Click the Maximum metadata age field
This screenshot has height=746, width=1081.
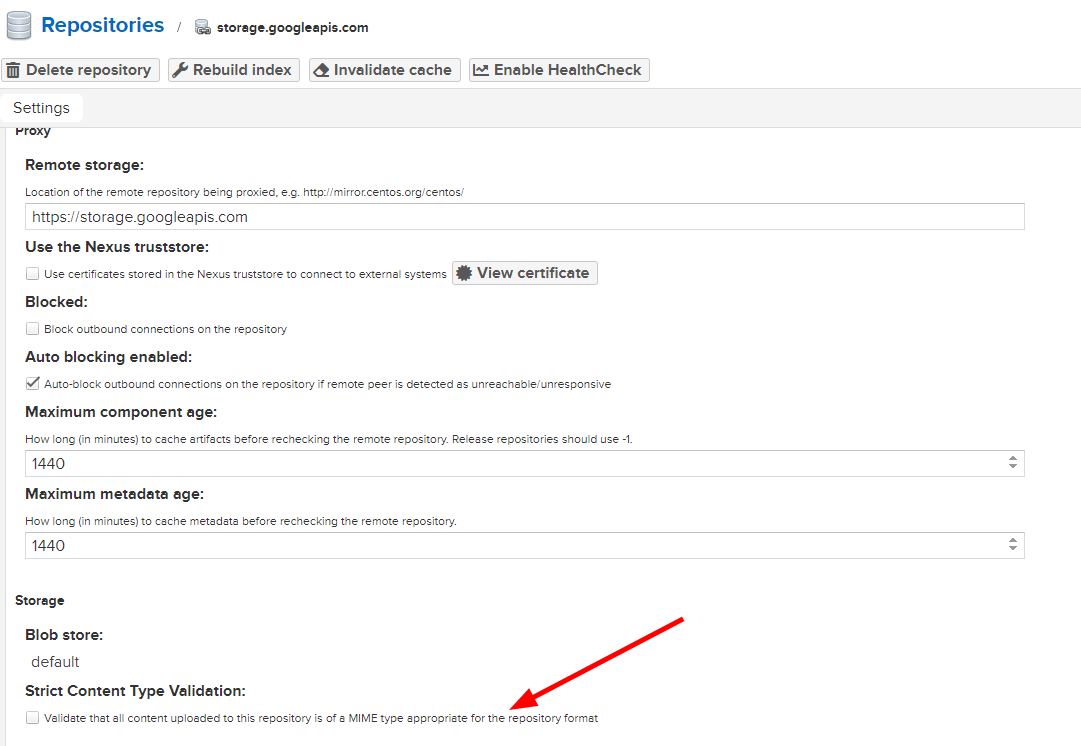525,545
